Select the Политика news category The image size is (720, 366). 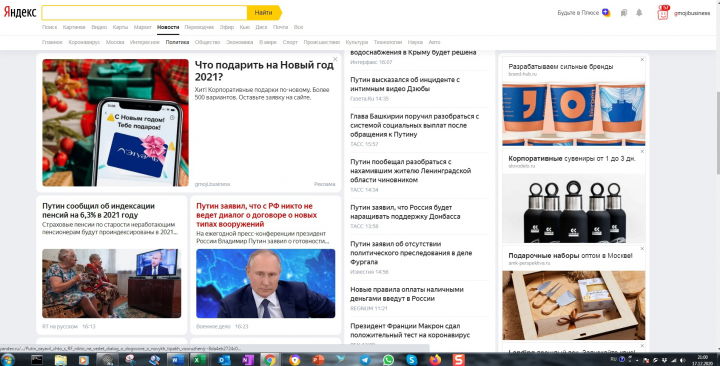pyautogui.click(x=177, y=42)
